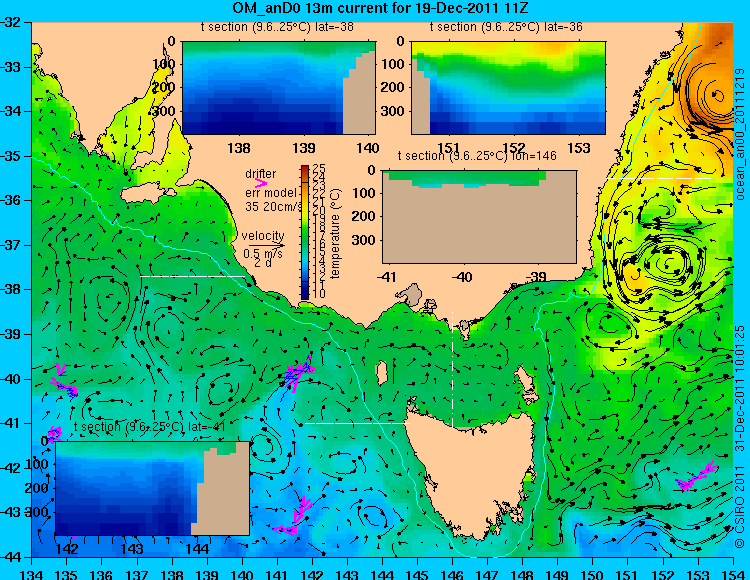Click the magenta drifter track near 141.5E, 40S
This screenshot has height=580, width=750.
299,373
